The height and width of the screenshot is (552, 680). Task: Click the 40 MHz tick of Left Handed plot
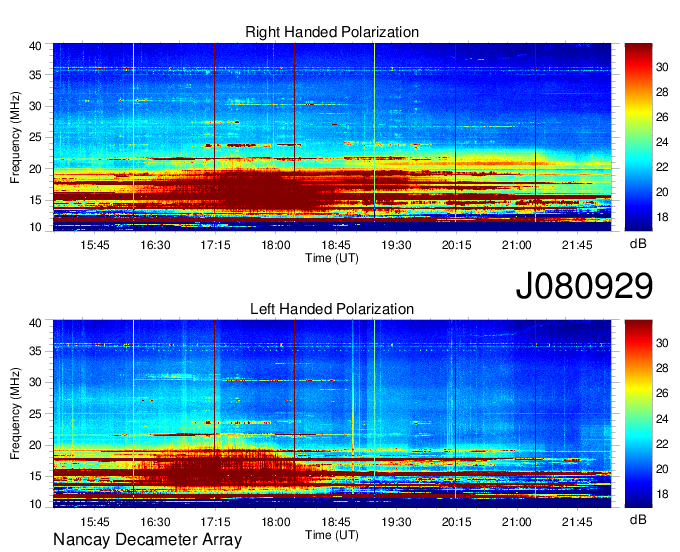point(35,323)
